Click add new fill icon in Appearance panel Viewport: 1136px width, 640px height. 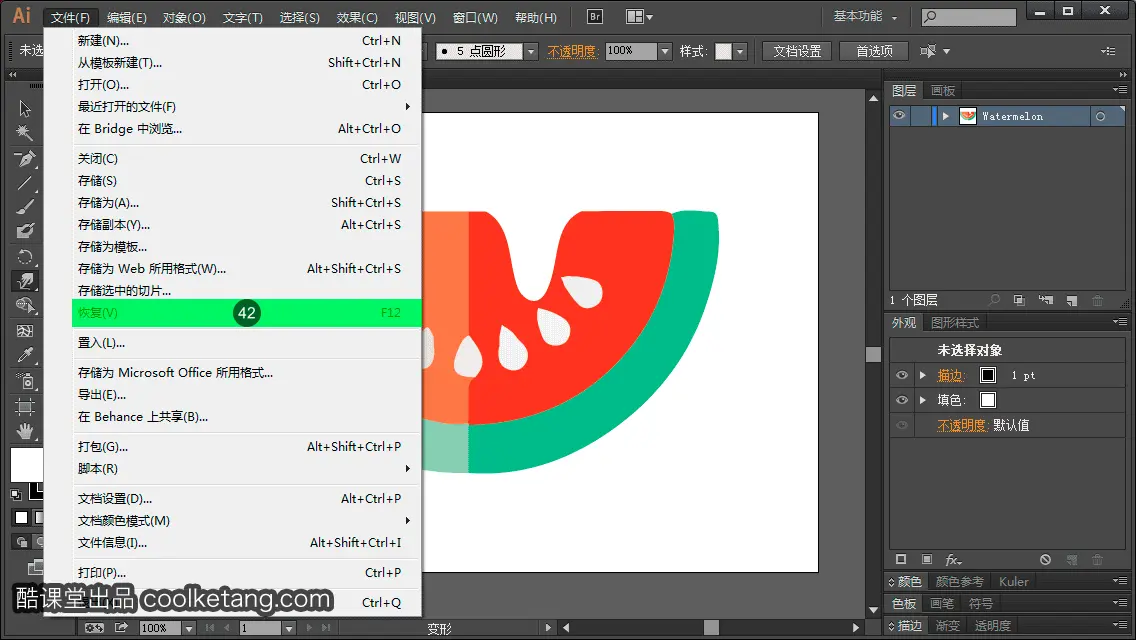click(927, 560)
